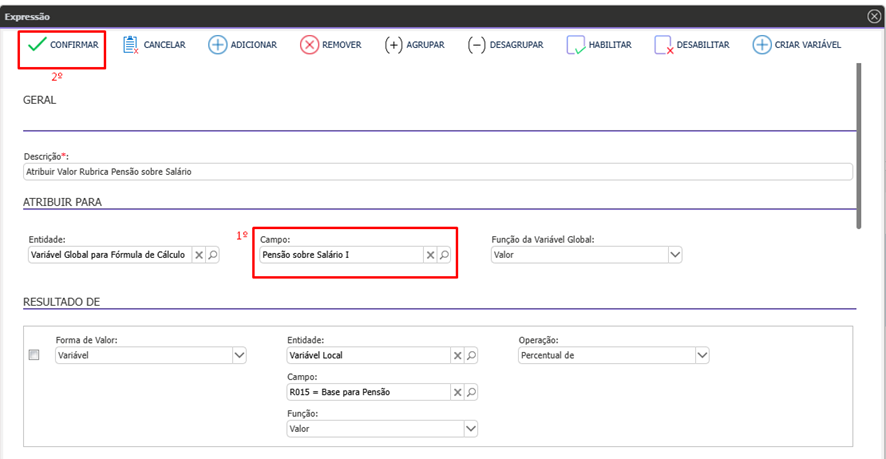Screen dimensions: 886x459
Task: Click the Adicionar plus circle icon
Action: (x=217, y=45)
